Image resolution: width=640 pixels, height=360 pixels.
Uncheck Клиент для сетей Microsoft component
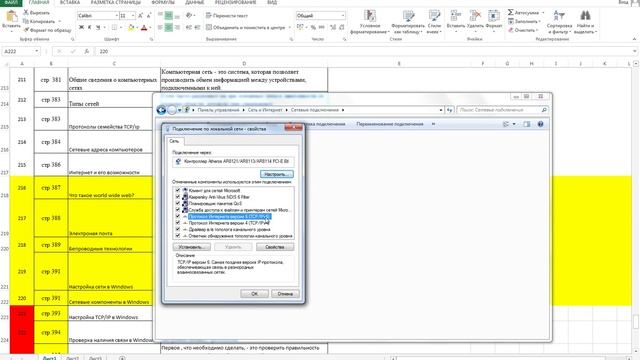click(x=178, y=190)
